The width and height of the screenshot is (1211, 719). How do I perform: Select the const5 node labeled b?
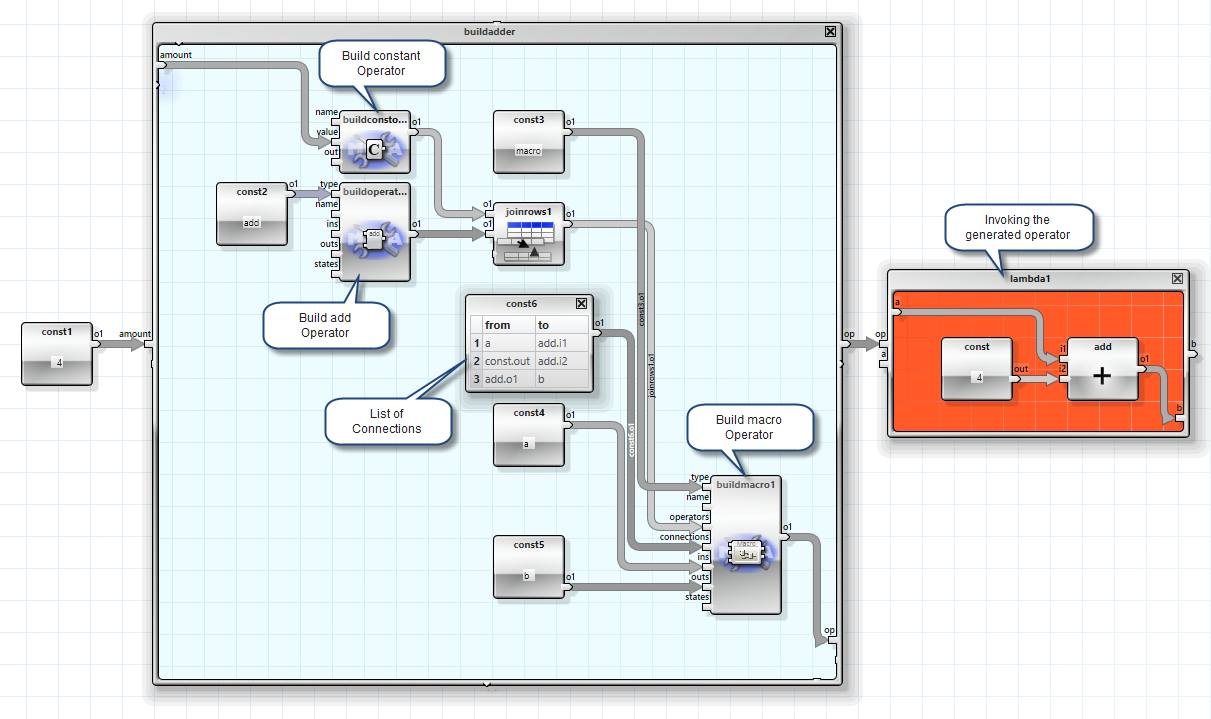528,567
